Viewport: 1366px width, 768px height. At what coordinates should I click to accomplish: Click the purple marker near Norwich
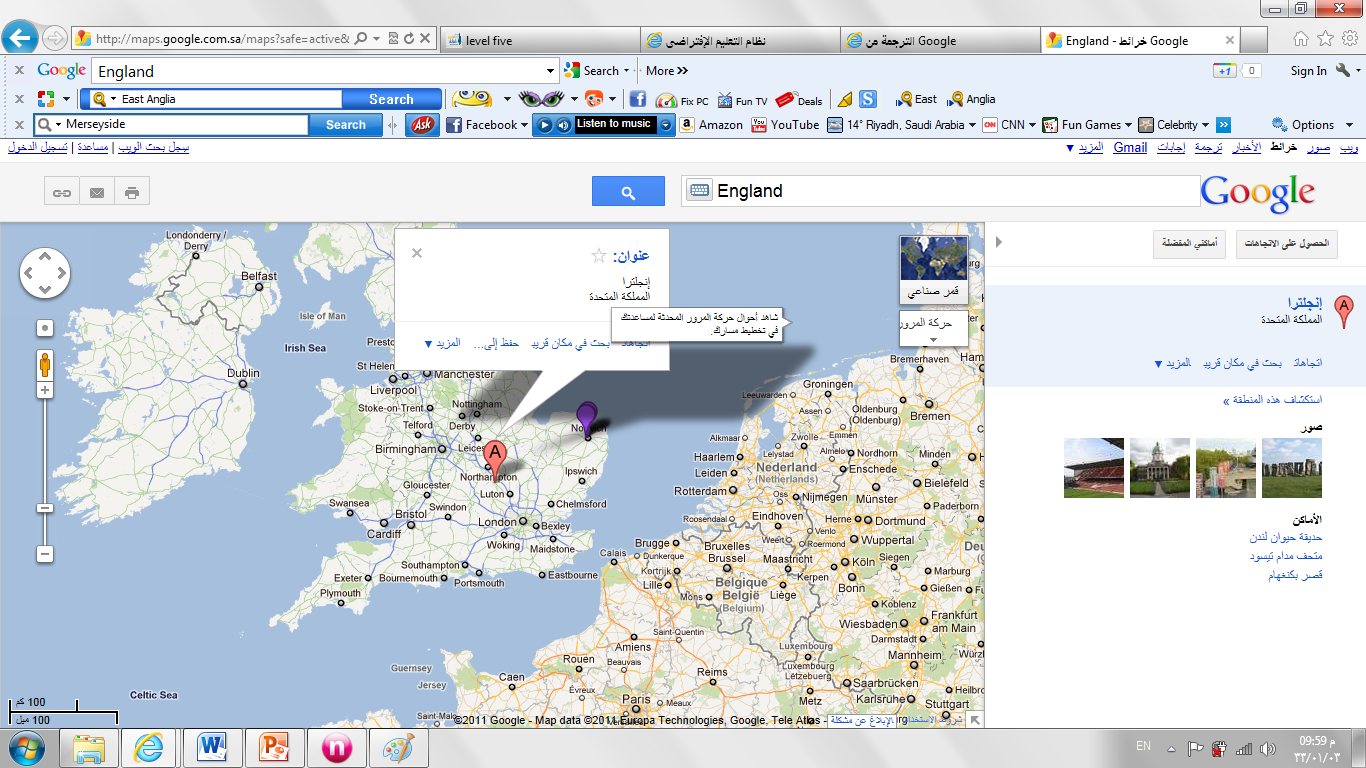[586, 418]
